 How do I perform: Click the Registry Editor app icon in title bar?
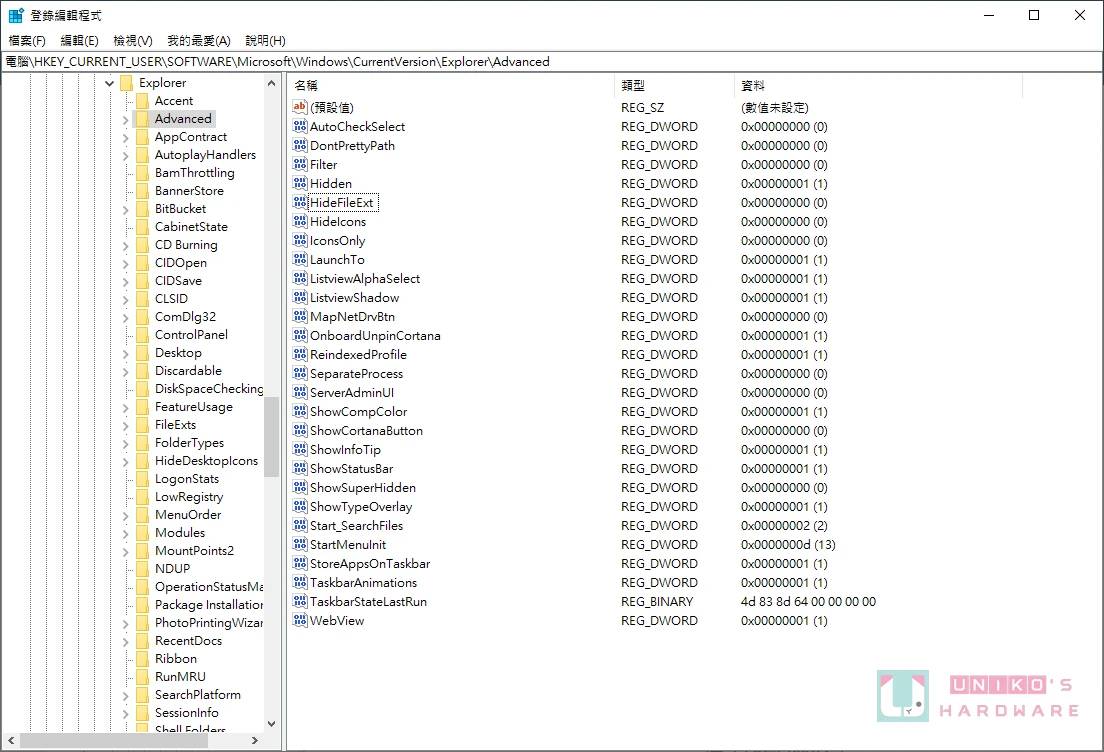pos(16,16)
